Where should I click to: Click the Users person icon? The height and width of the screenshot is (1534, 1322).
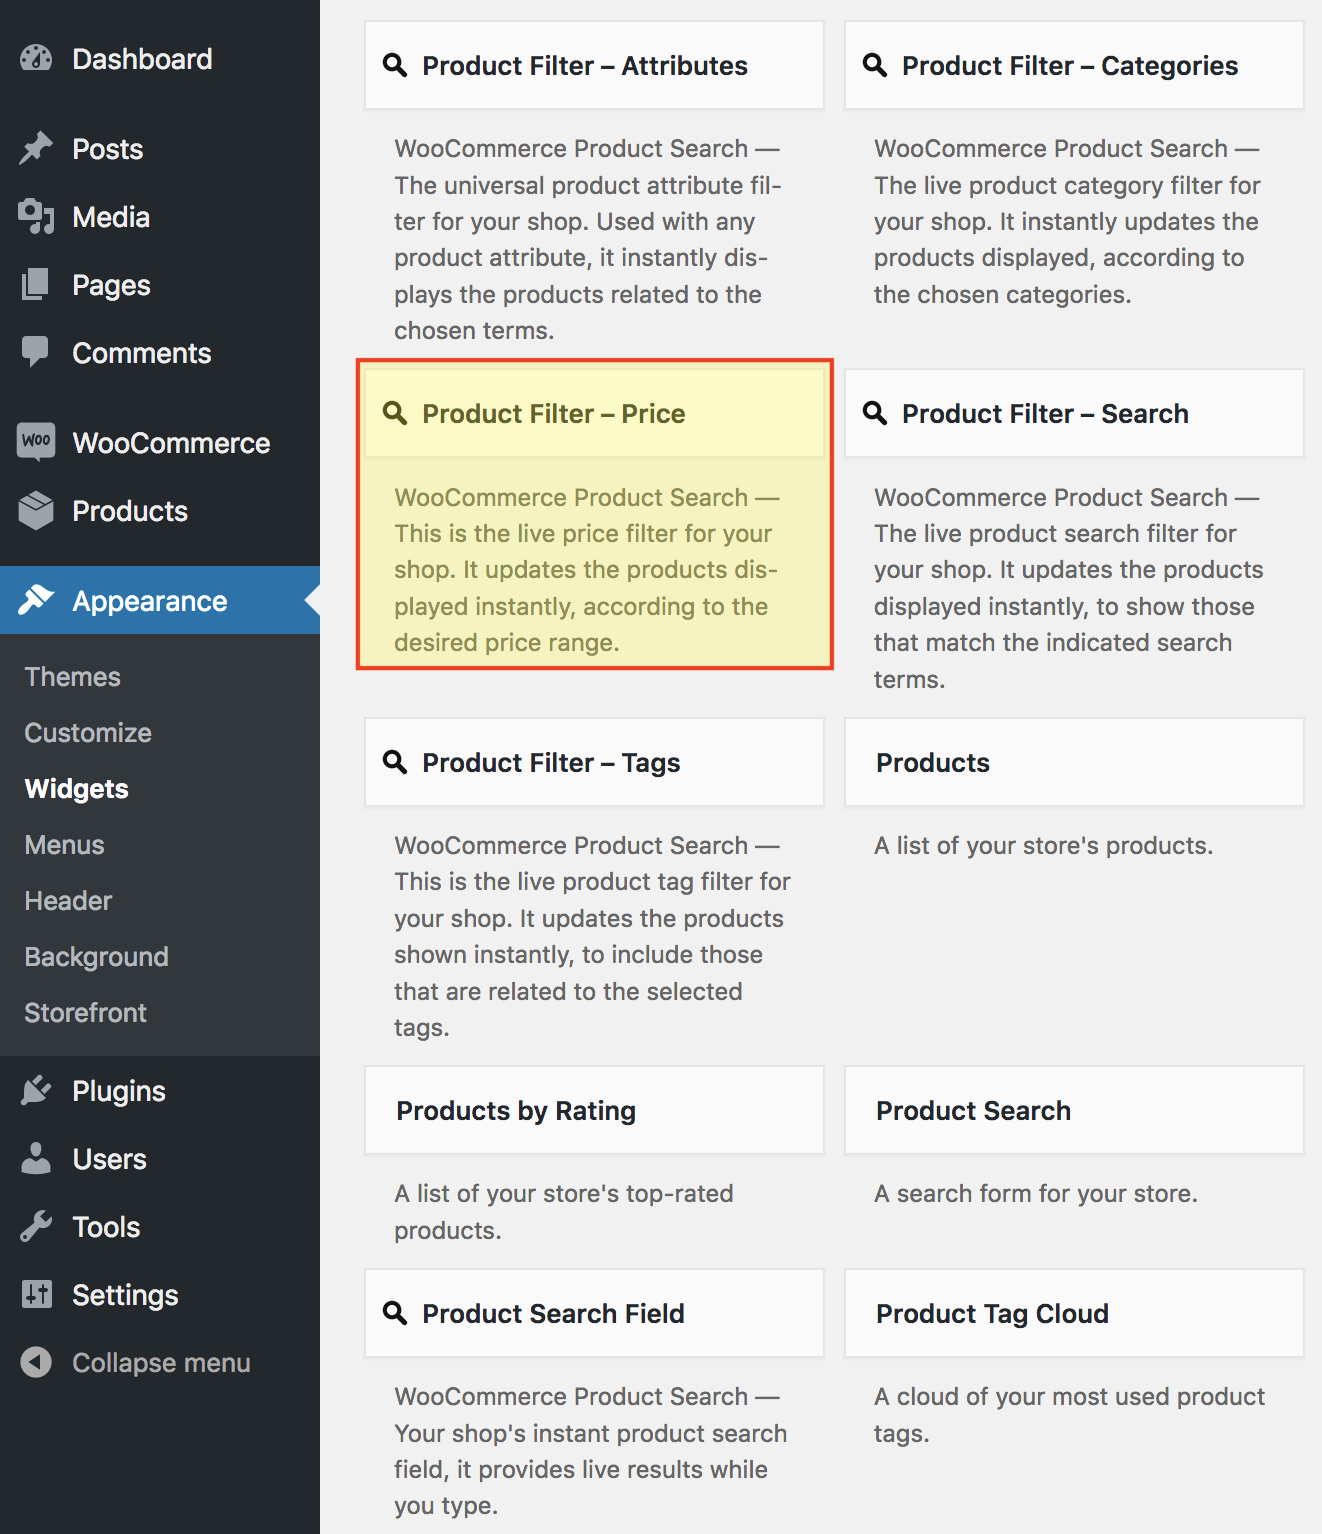[36, 1158]
